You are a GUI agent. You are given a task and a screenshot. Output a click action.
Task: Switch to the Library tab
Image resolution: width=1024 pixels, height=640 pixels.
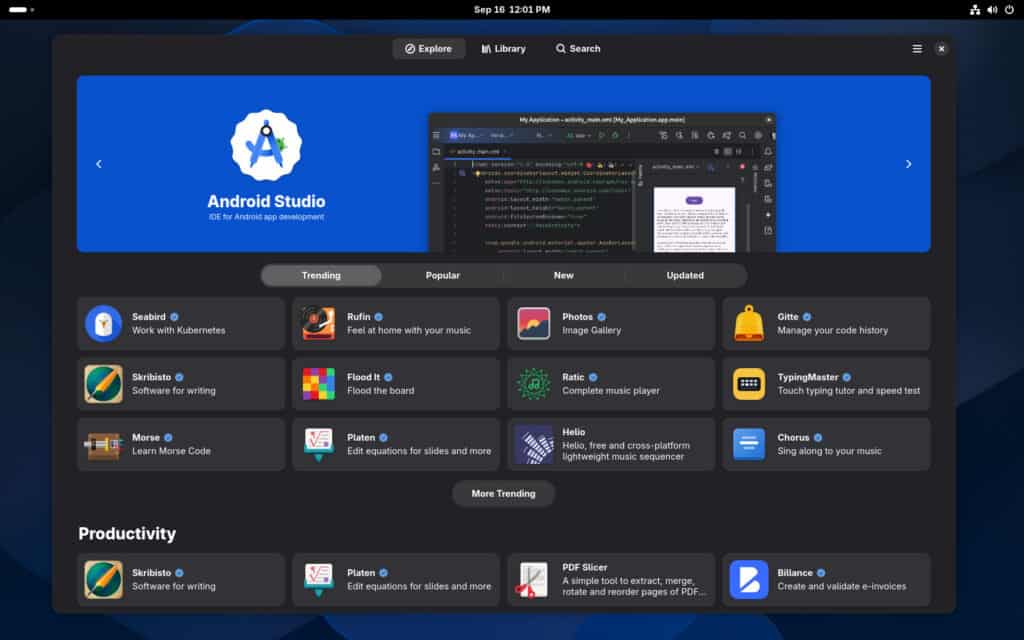pyautogui.click(x=504, y=49)
